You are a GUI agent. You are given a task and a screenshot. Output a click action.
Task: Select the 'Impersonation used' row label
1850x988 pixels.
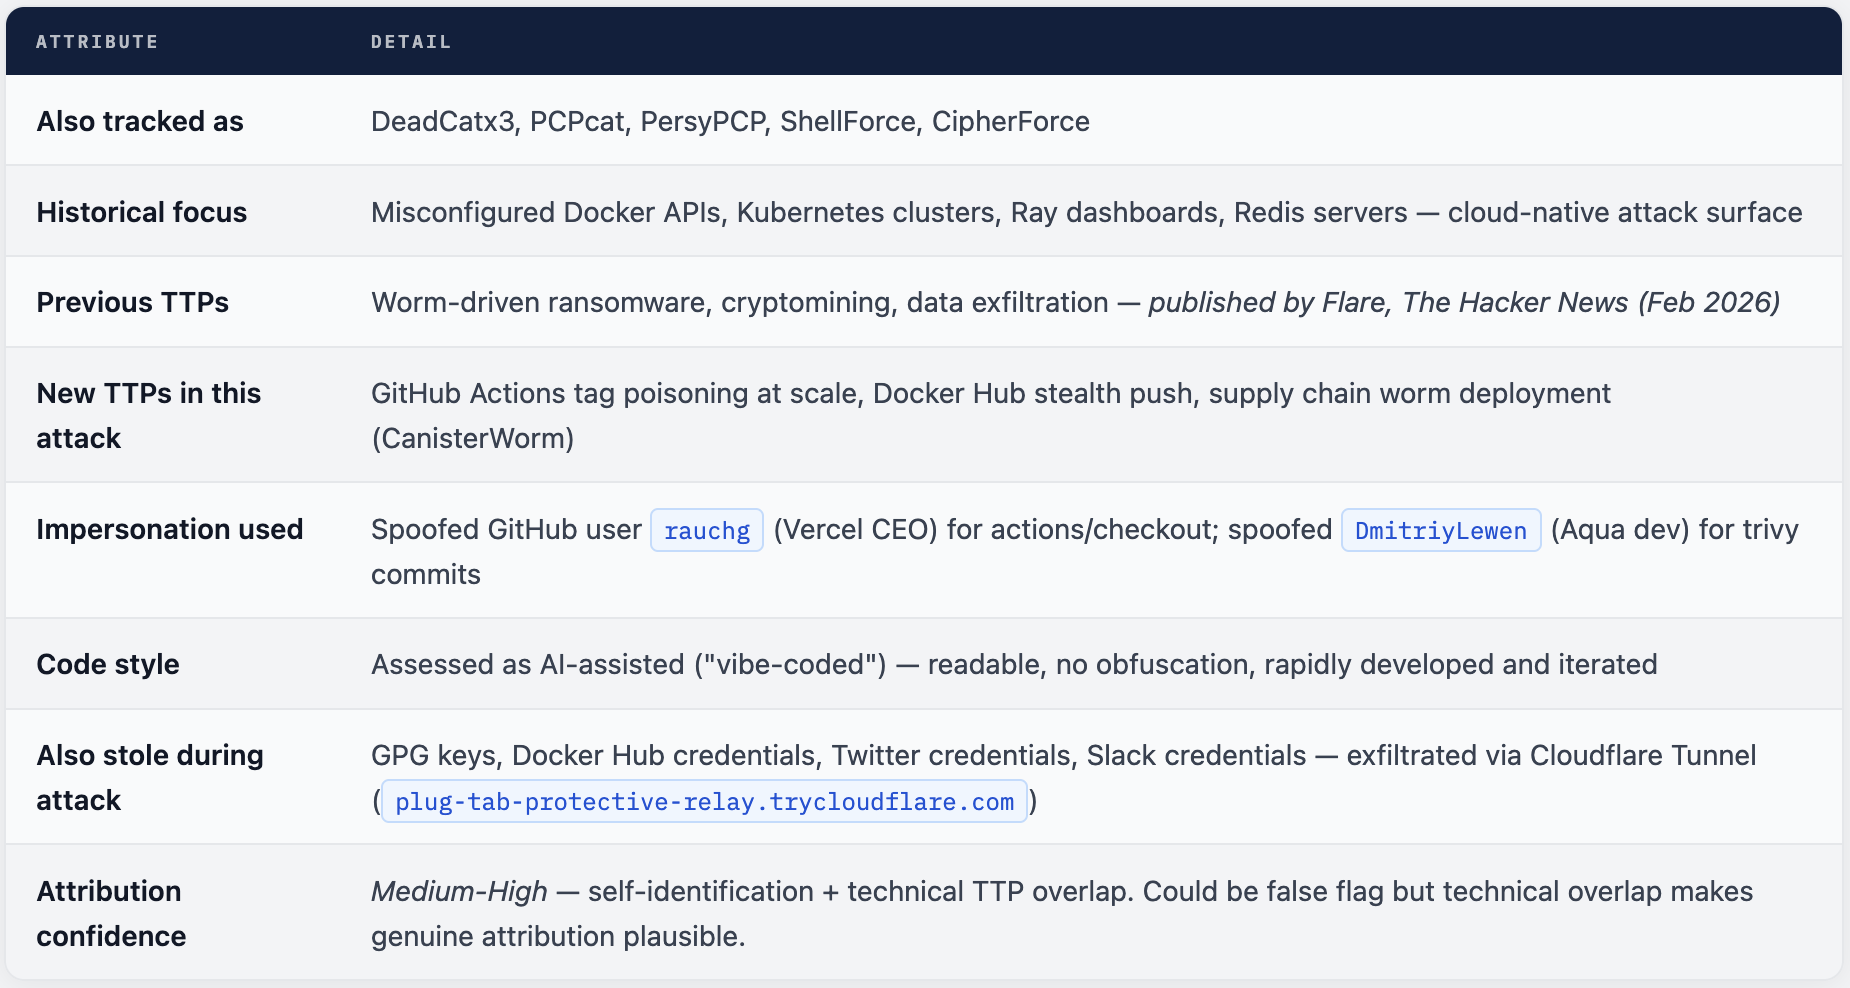169,529
